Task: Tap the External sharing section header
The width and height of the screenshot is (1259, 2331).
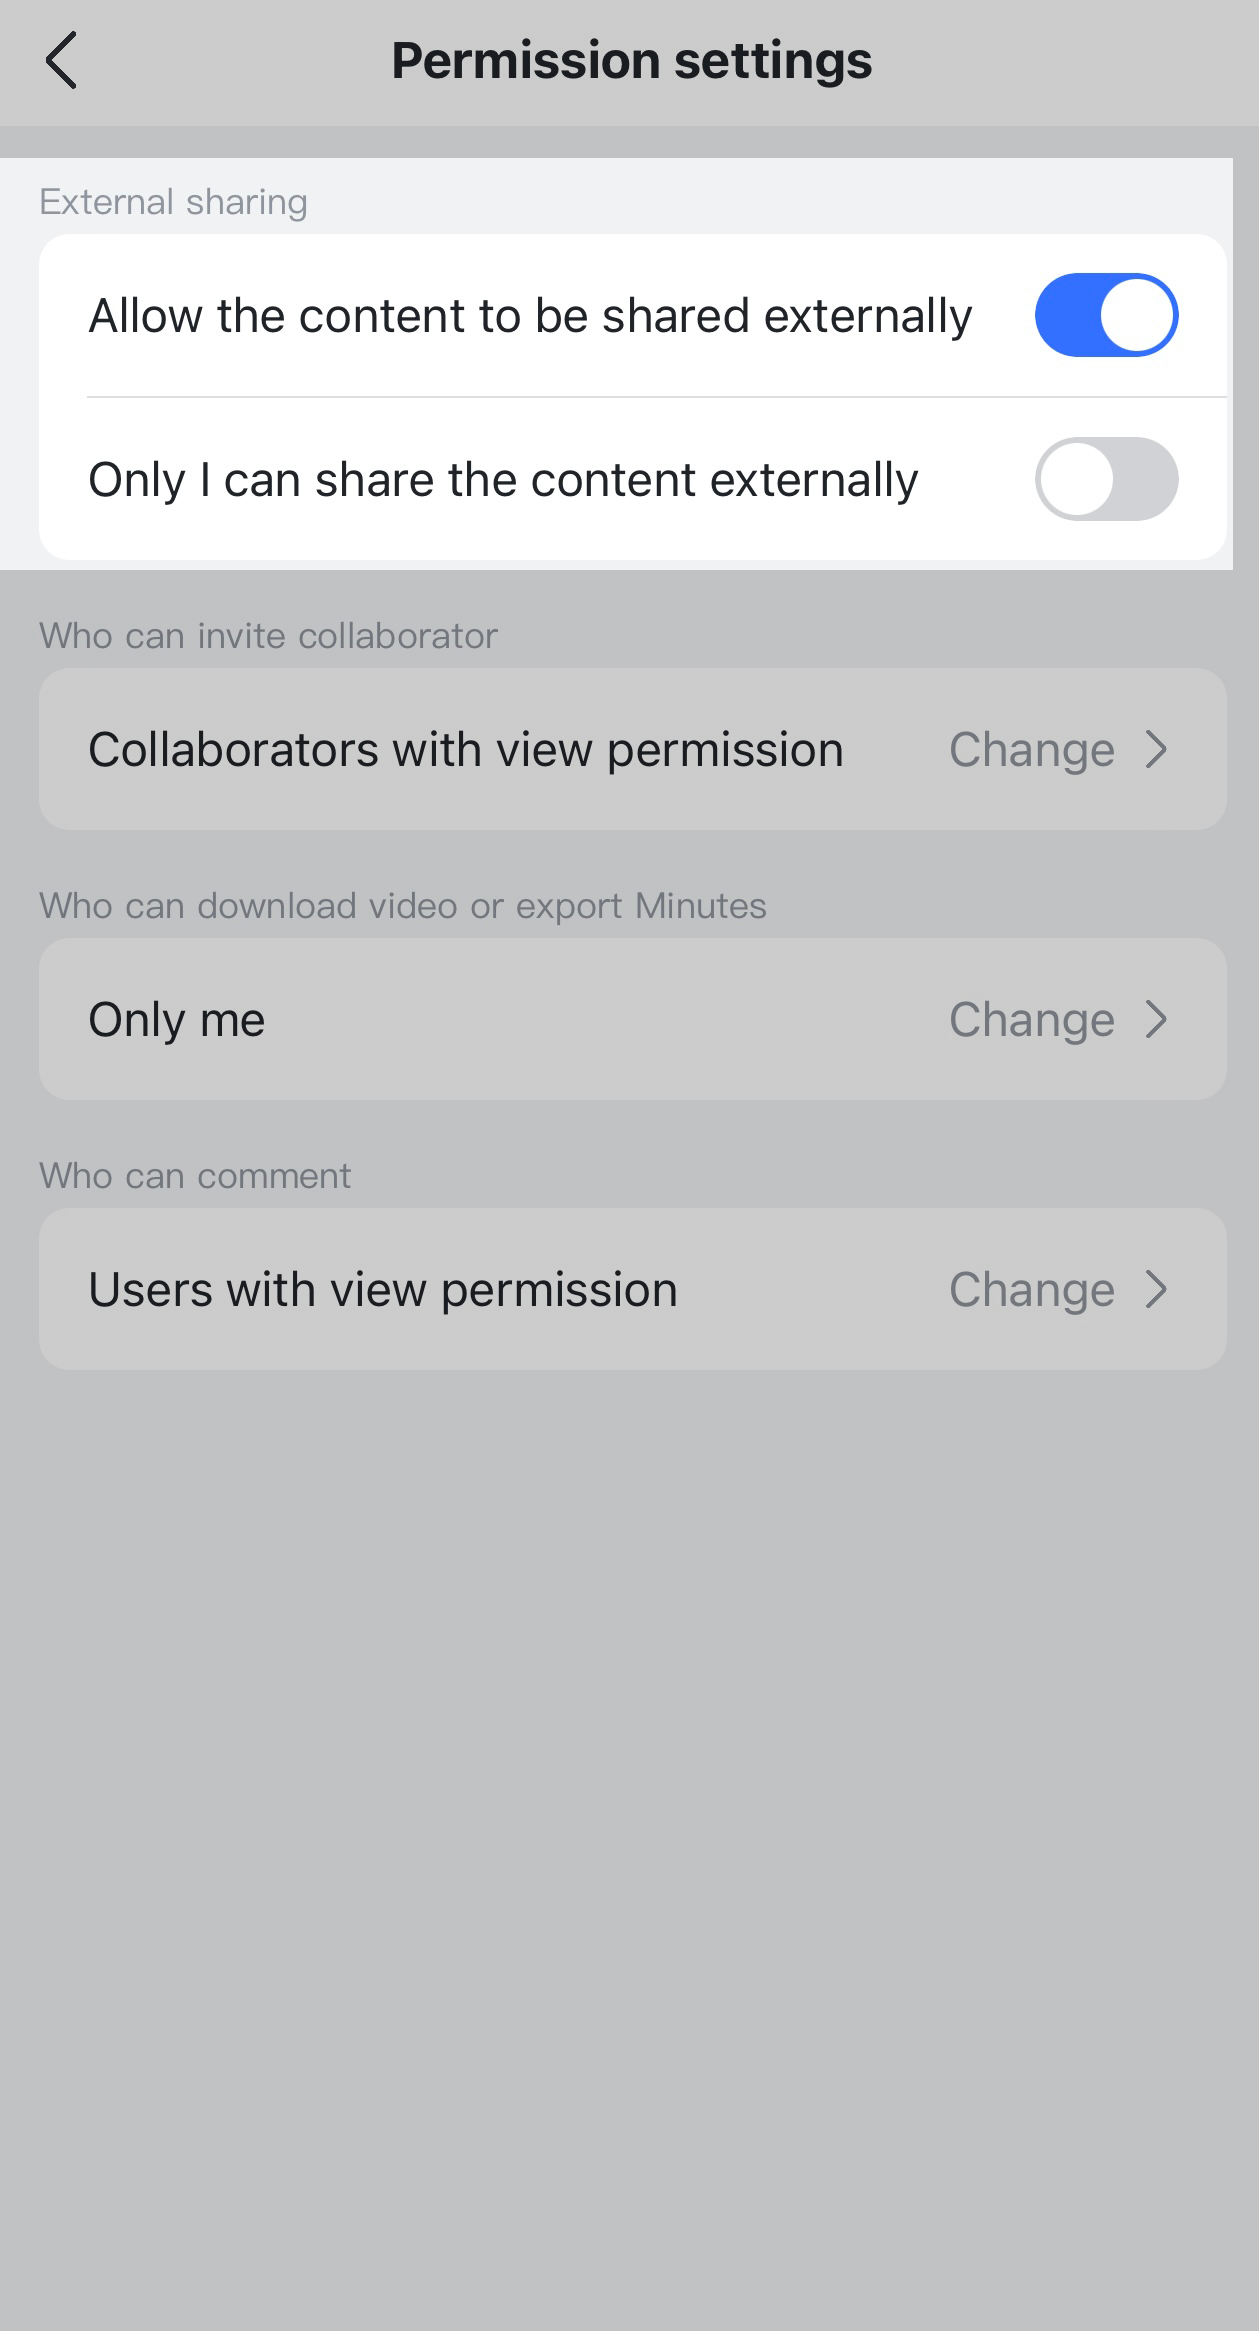Action: click(x=173, y=202)
